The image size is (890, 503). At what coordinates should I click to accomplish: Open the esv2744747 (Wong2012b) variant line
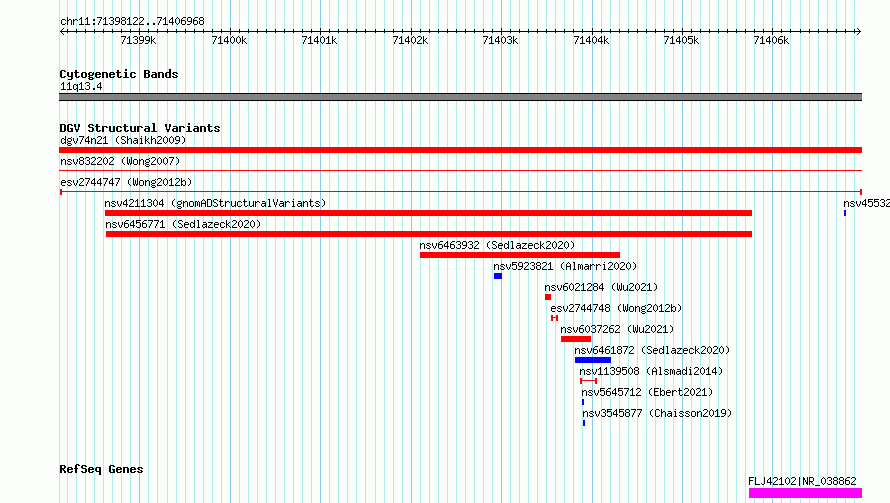460,192
